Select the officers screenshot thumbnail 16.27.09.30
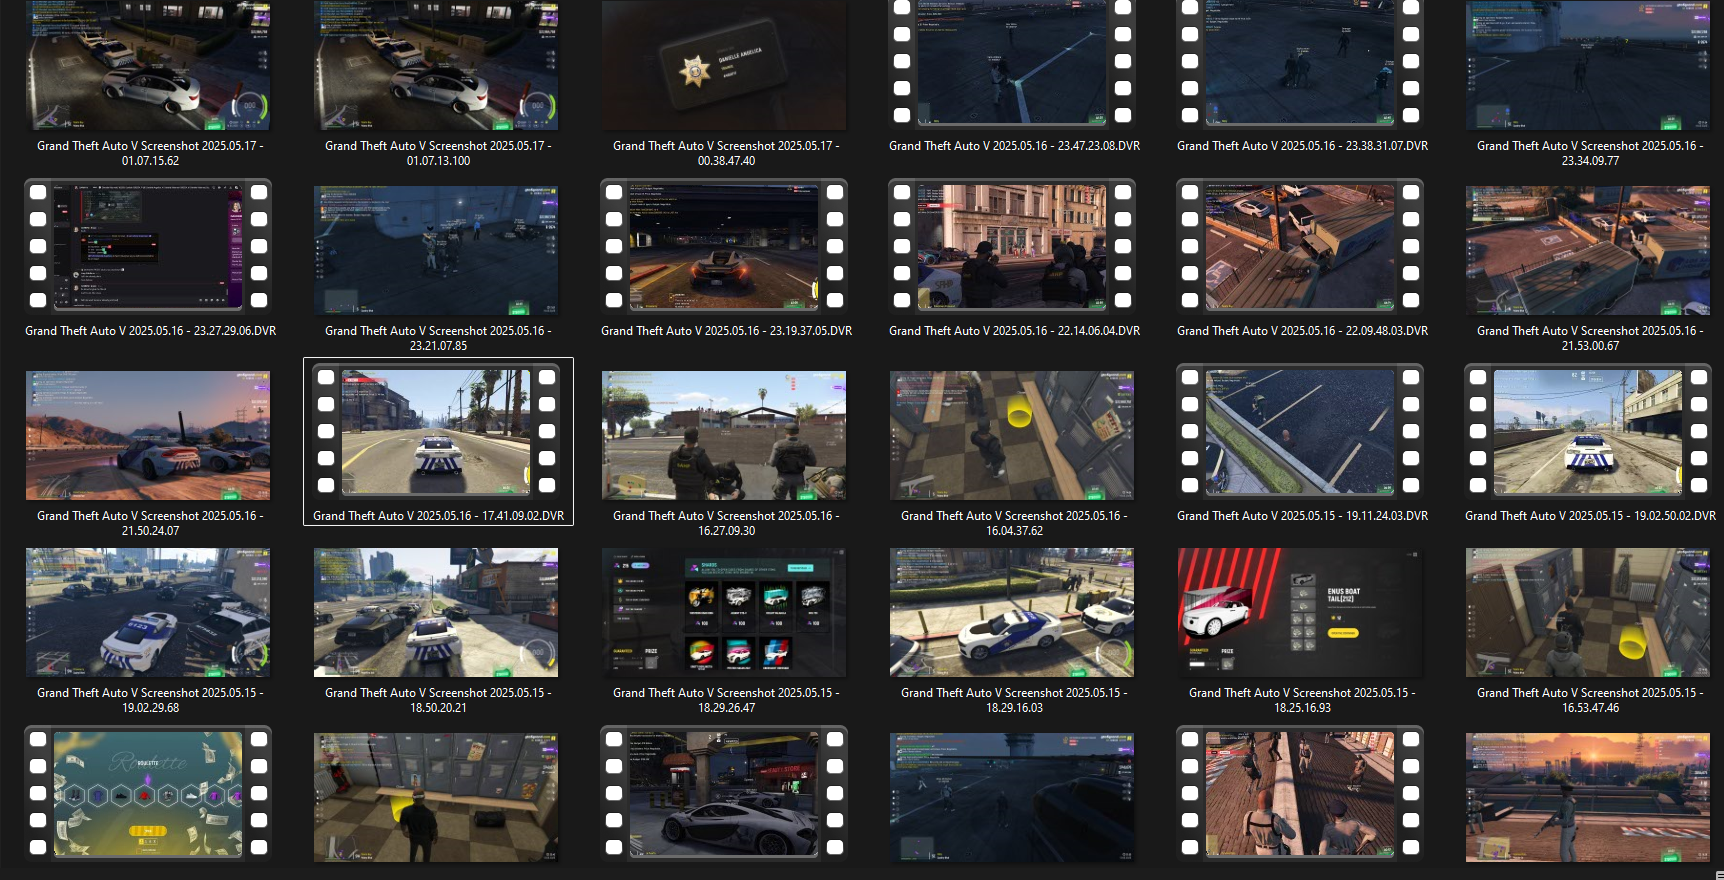Viewport: 1724px width, 880px height. [x=724, y=436]
